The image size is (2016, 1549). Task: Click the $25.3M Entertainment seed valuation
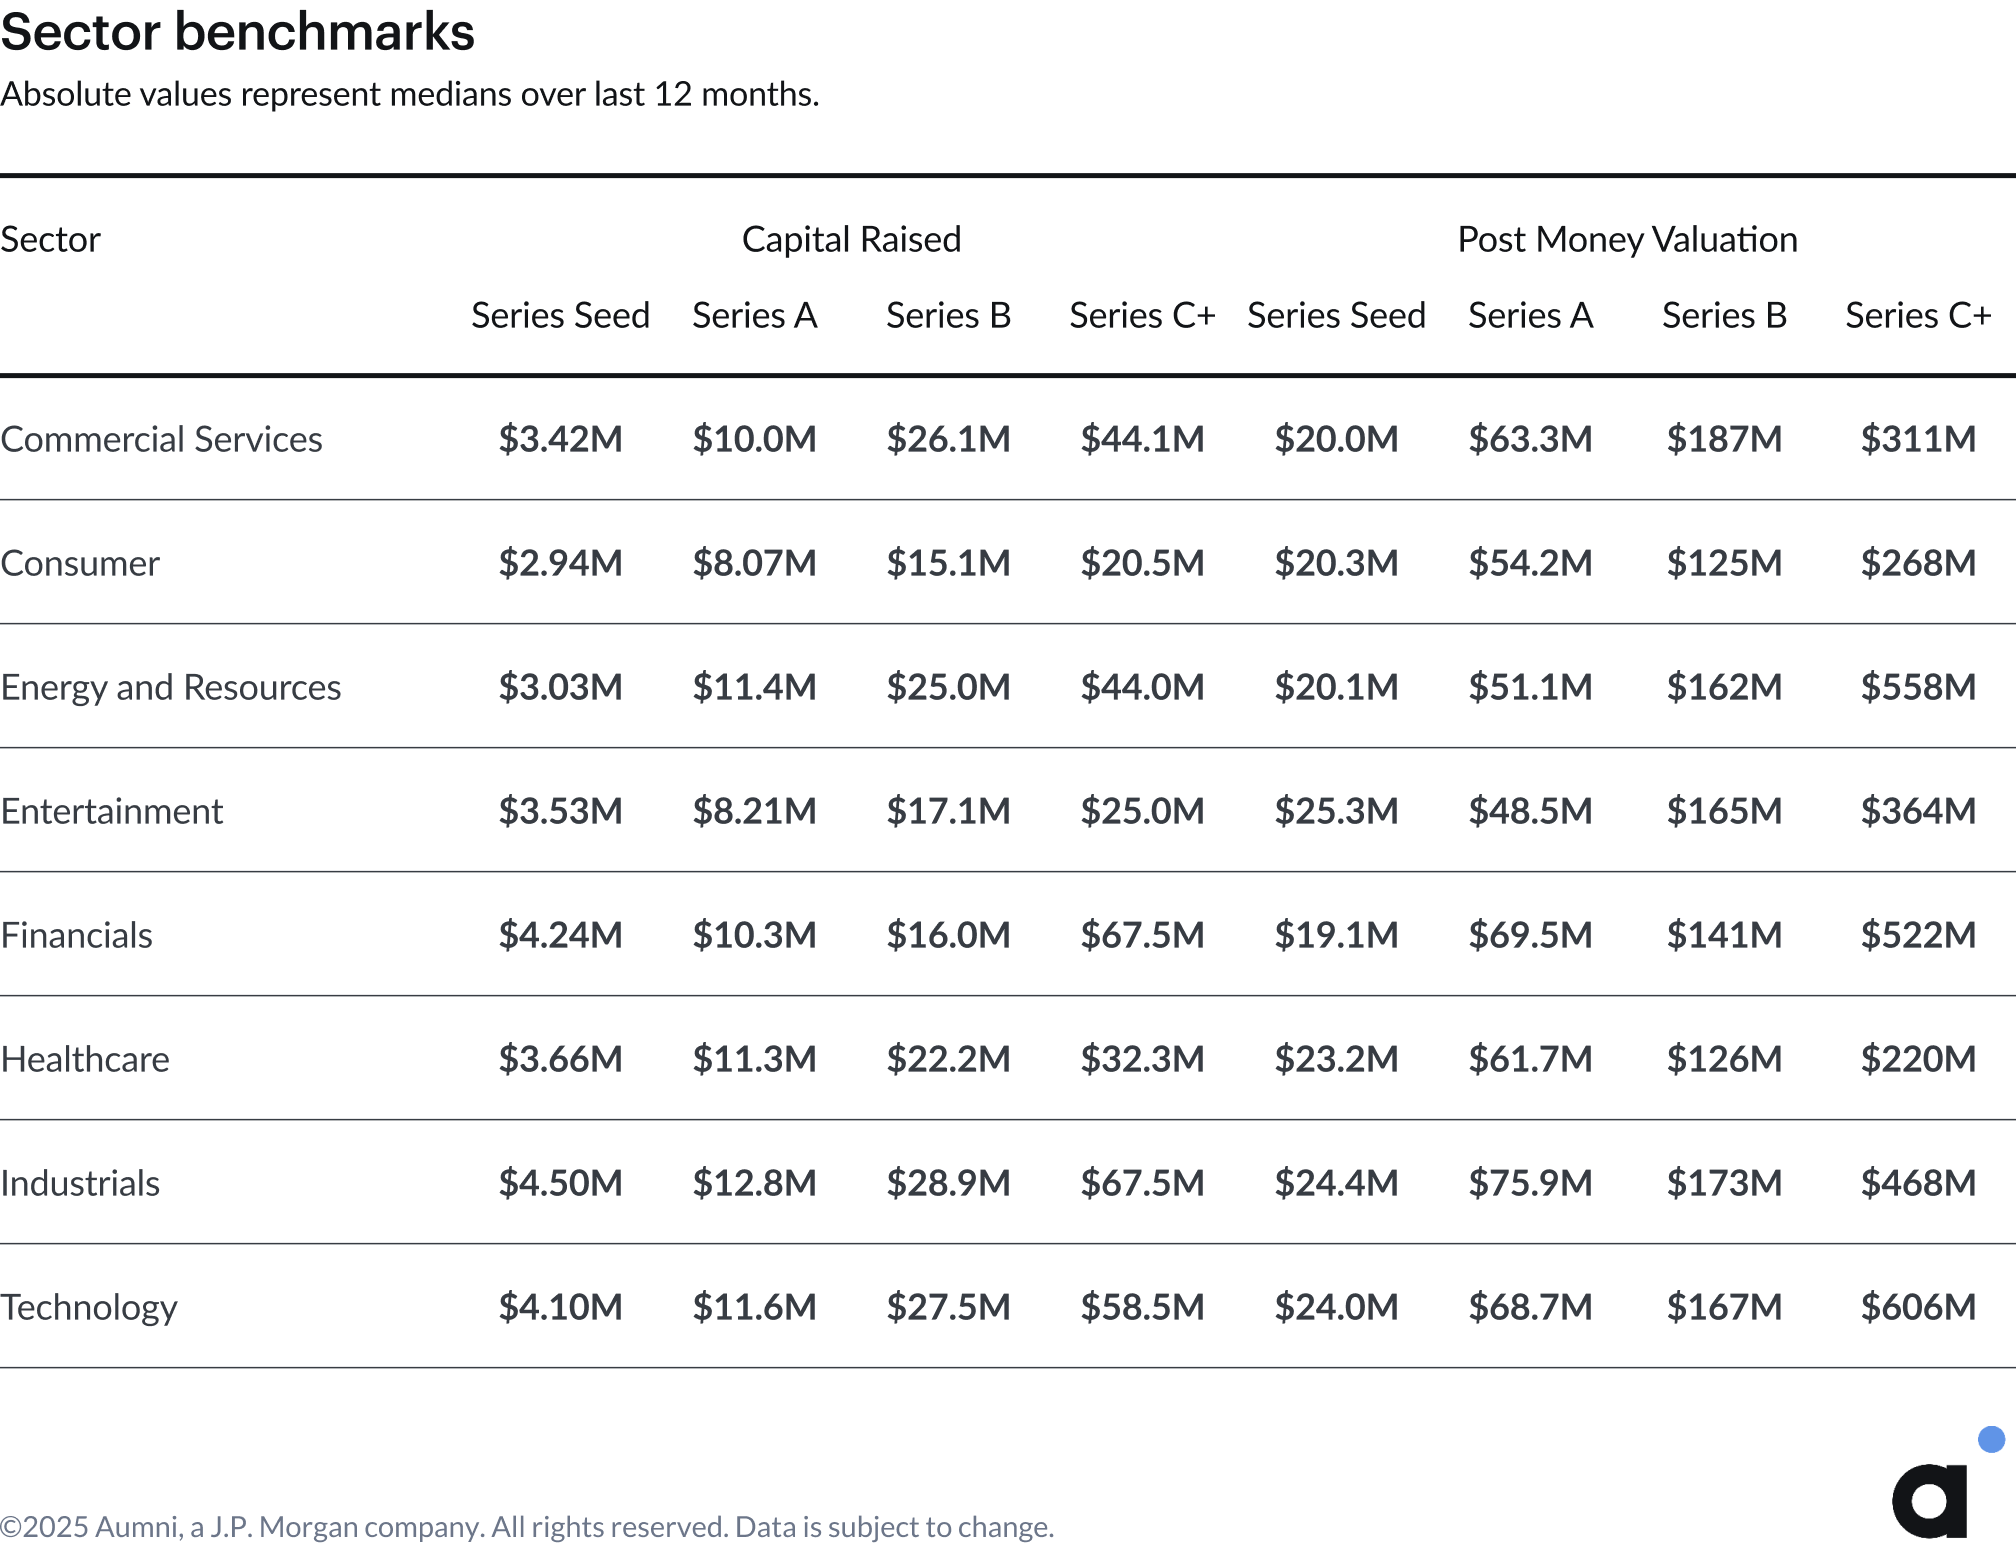tap(1336, 810)
